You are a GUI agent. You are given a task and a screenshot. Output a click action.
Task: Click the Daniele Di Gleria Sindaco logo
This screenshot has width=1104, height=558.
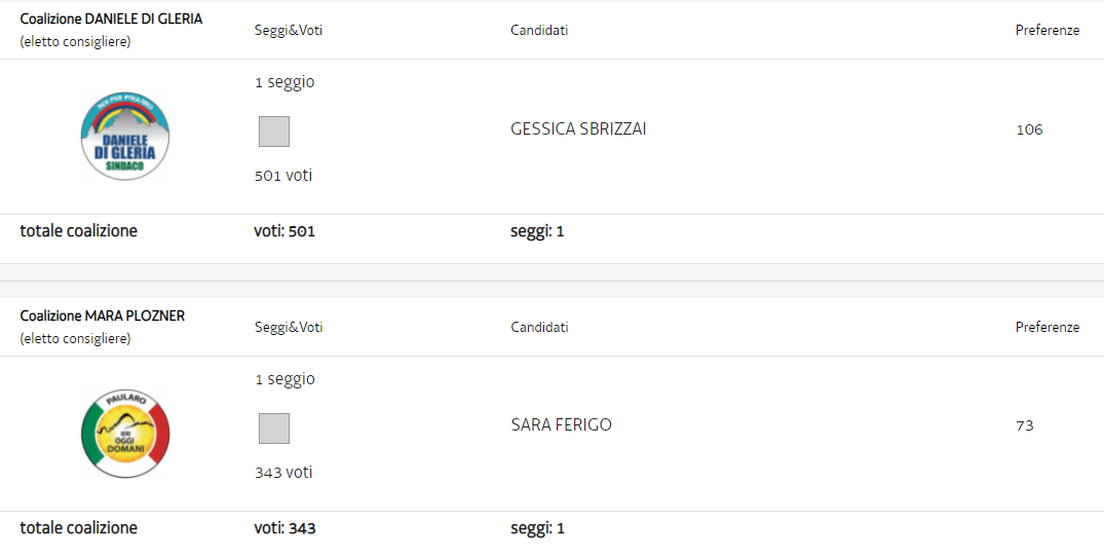(125, 137)
